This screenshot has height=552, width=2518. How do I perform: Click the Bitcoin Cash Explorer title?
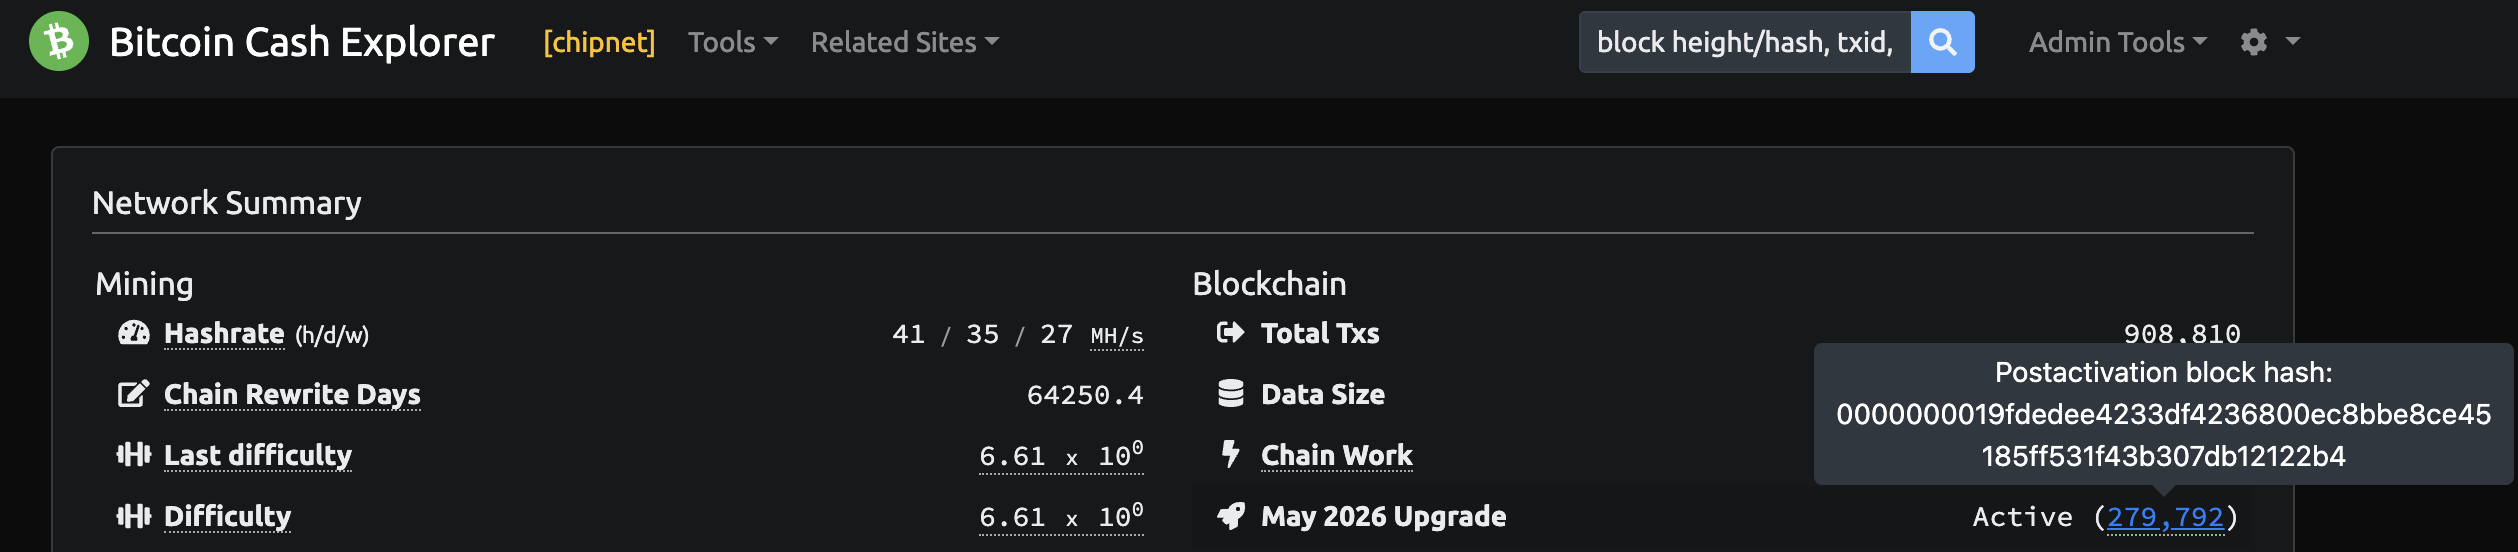coord(302,42)
